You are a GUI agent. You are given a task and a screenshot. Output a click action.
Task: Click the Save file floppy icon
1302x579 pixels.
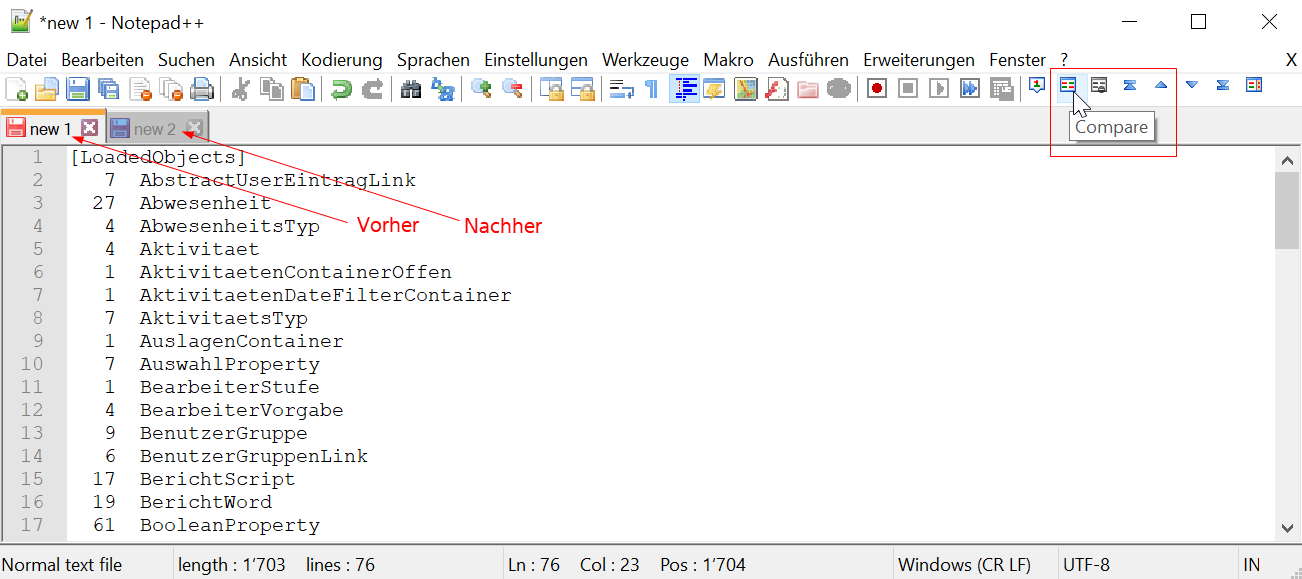(77, 89)
